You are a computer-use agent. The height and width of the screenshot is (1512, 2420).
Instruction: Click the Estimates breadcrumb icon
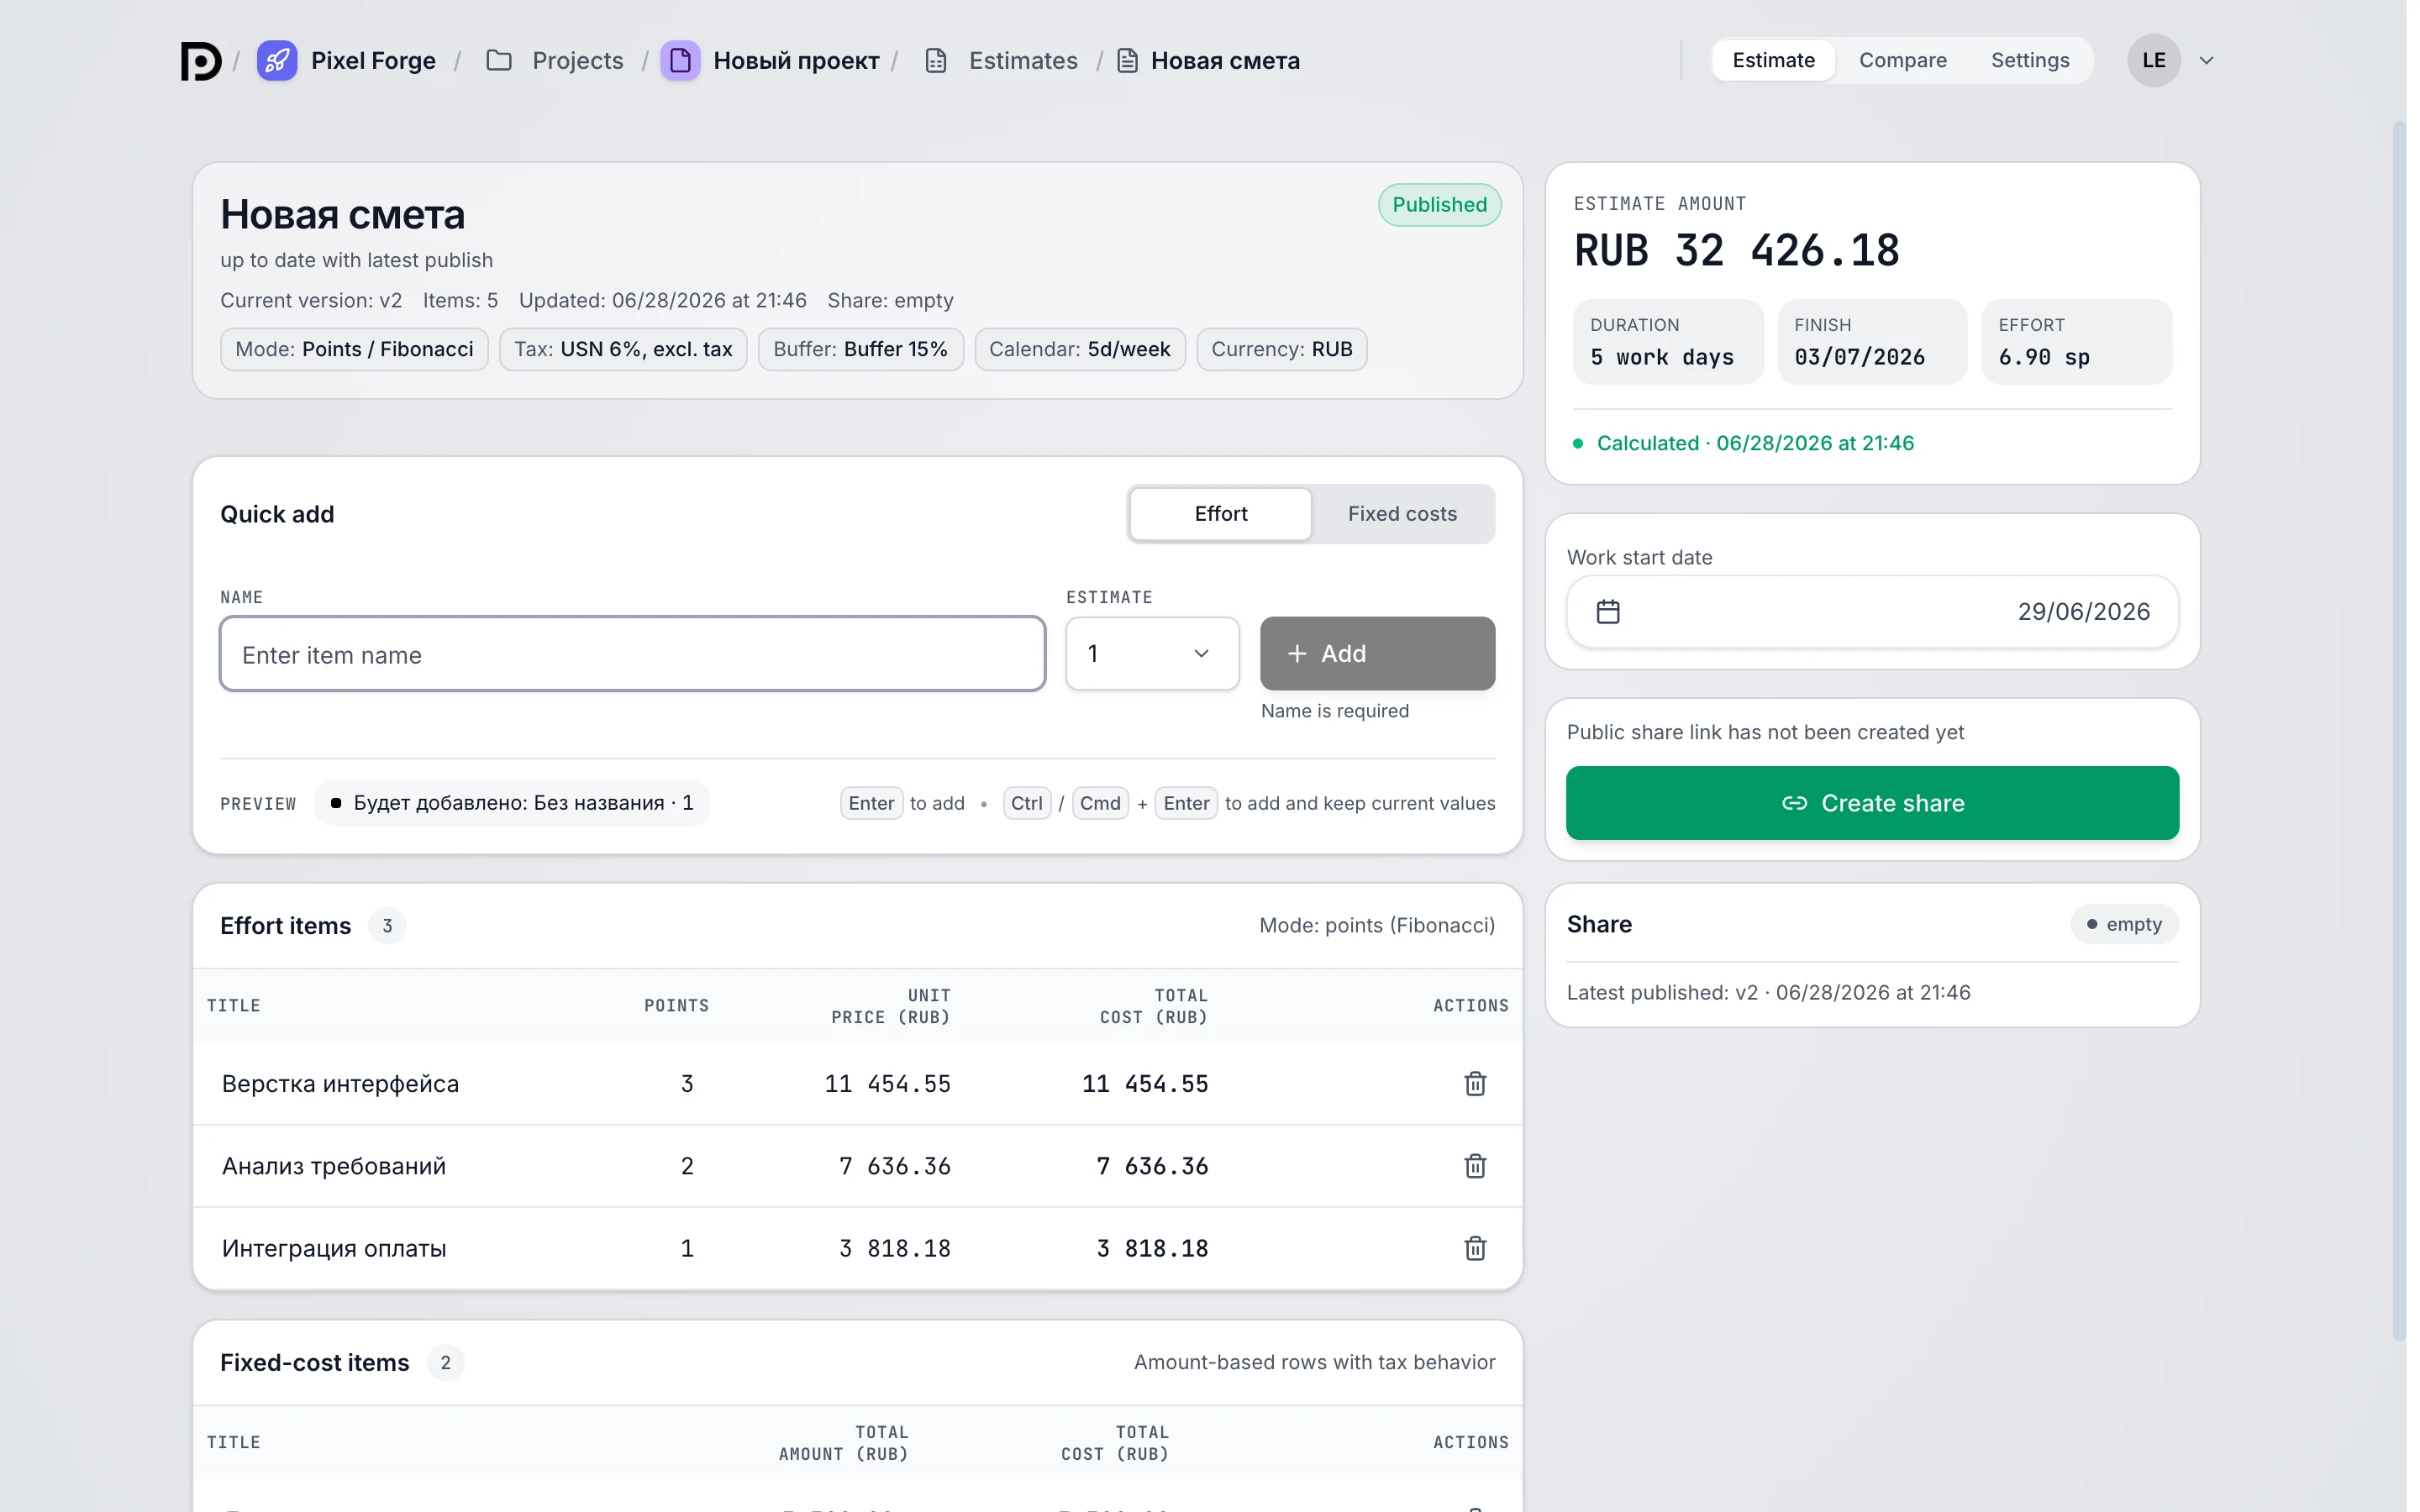coord(936,61)
